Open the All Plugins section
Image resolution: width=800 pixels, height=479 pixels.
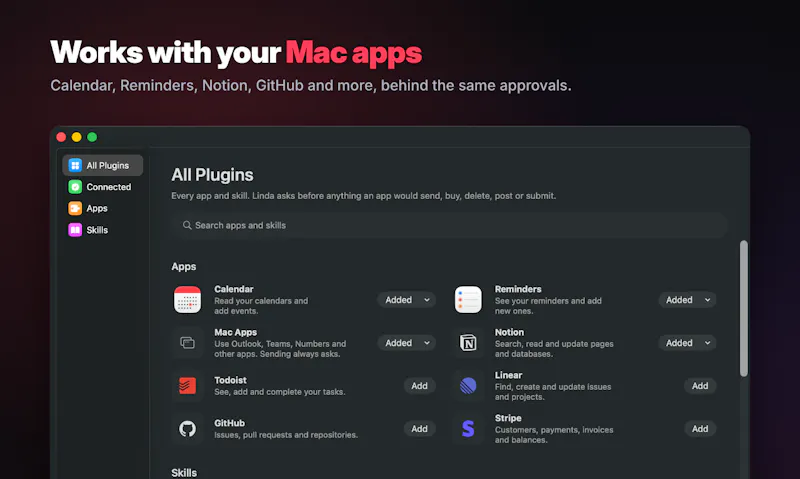[x=103, y=165]
